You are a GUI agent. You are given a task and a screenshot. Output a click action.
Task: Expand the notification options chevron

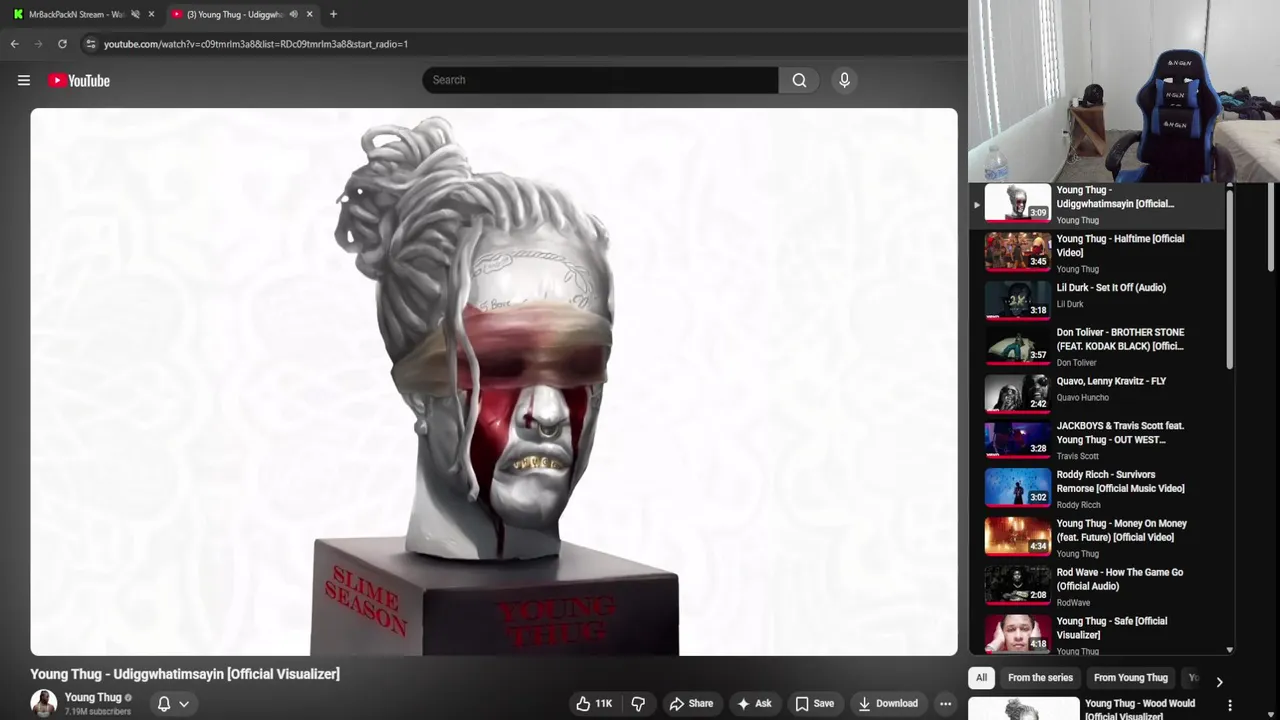[184, 704]
